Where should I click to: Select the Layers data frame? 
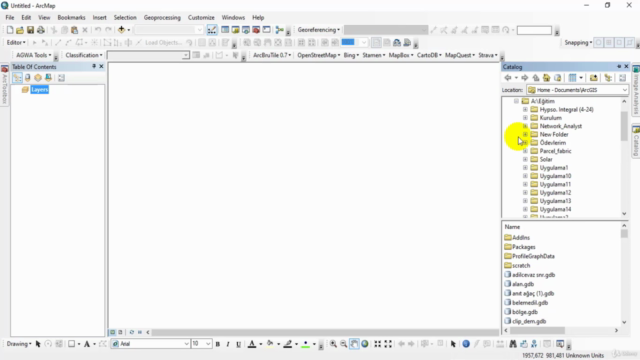pyautogui.click(x=40, y=89)
